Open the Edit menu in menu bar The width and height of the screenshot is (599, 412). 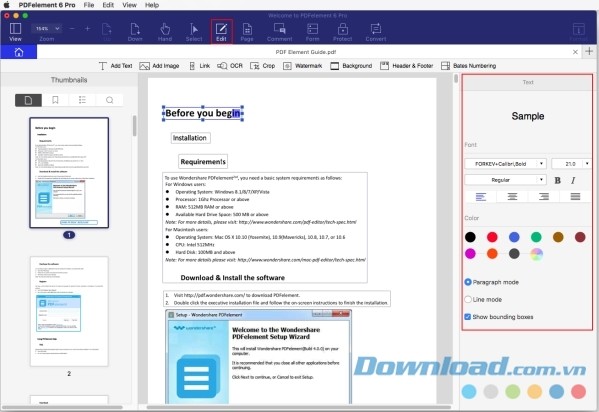(108, 5)
